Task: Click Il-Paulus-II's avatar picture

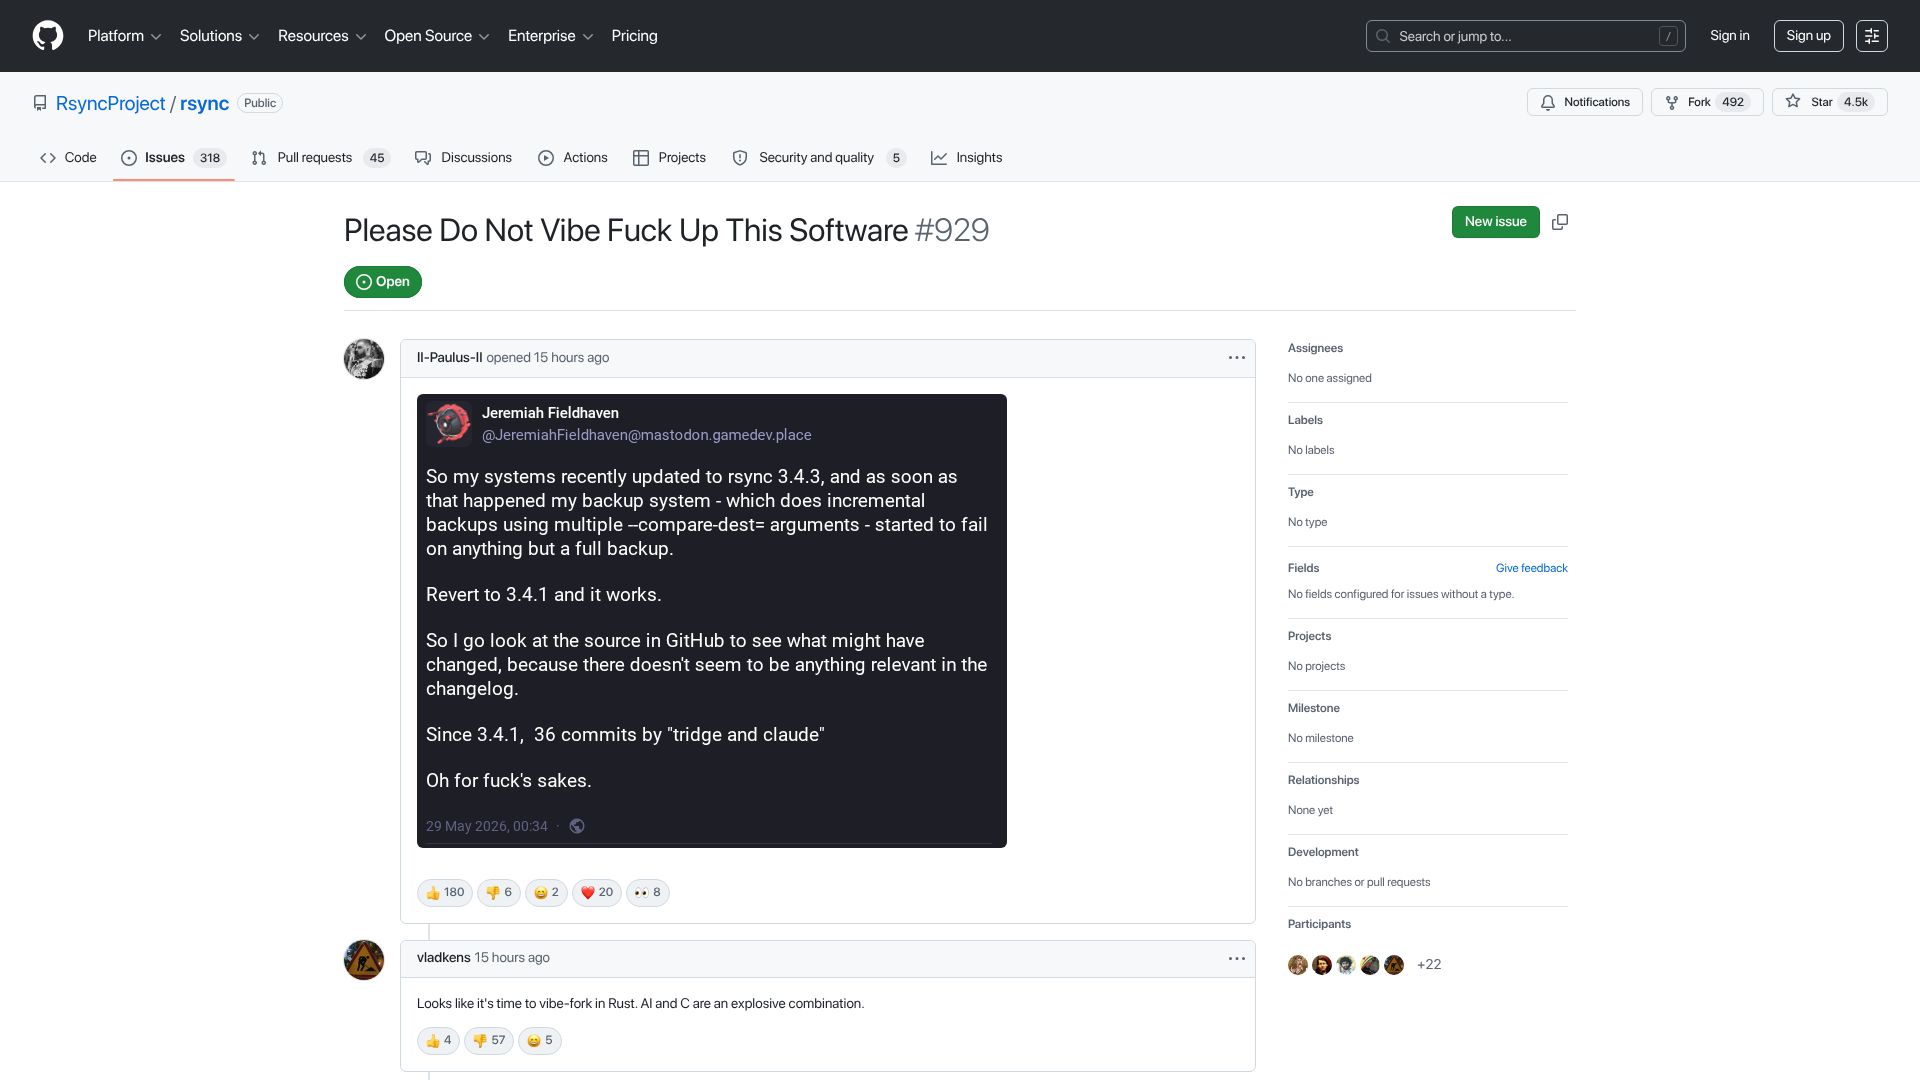Action: click(364, 359)
